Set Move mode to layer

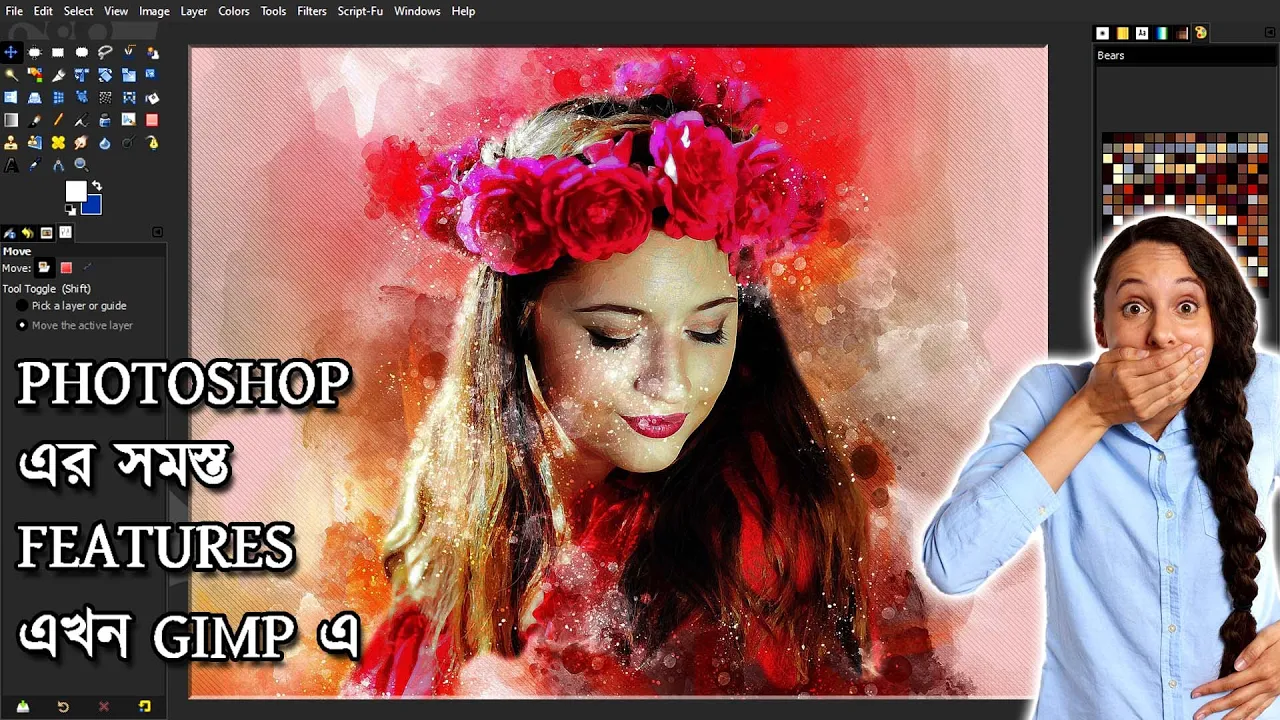pos(44,267)
